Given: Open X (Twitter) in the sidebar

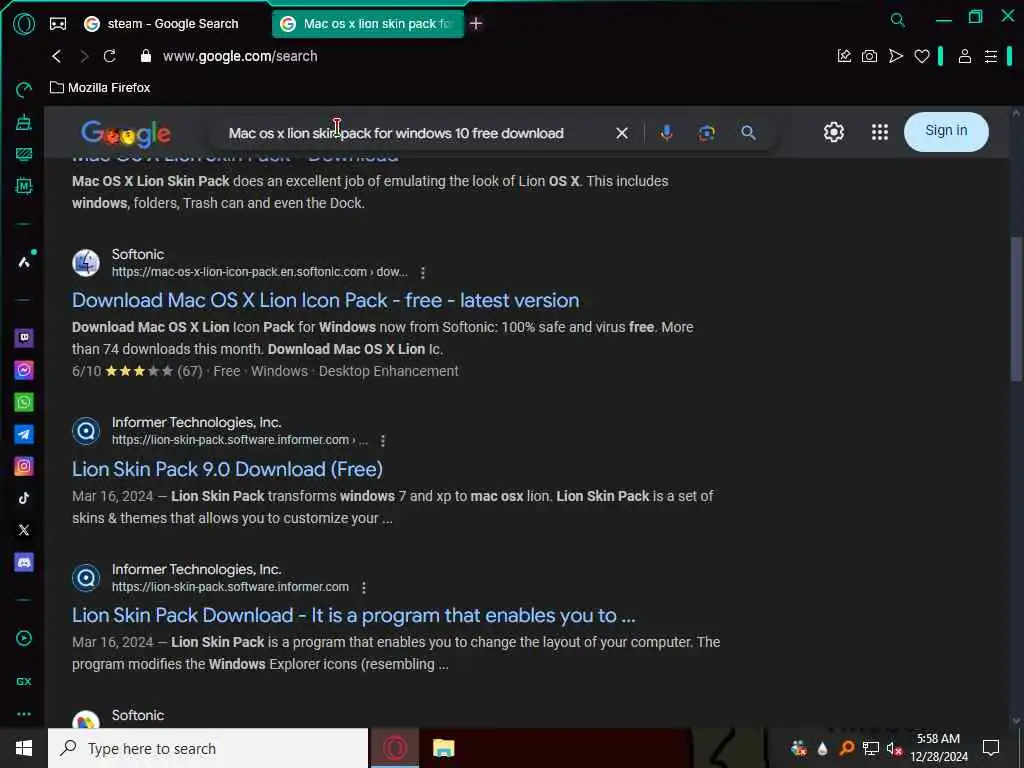Looking at the screenshot, I should click(24, 530).
